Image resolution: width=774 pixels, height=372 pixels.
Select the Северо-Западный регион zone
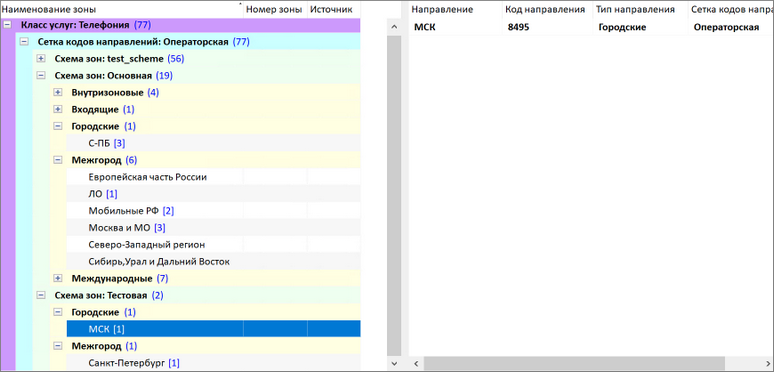click(213, 244)
